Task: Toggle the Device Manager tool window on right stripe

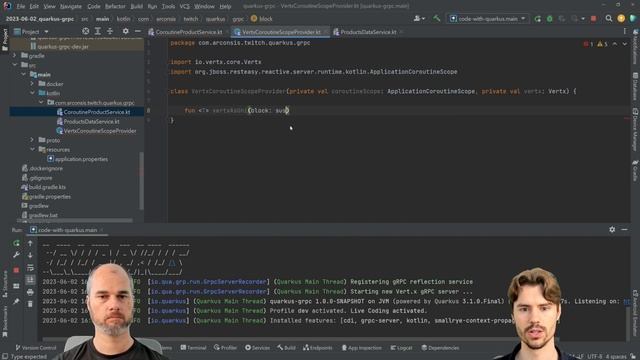Action: (635, 129)
